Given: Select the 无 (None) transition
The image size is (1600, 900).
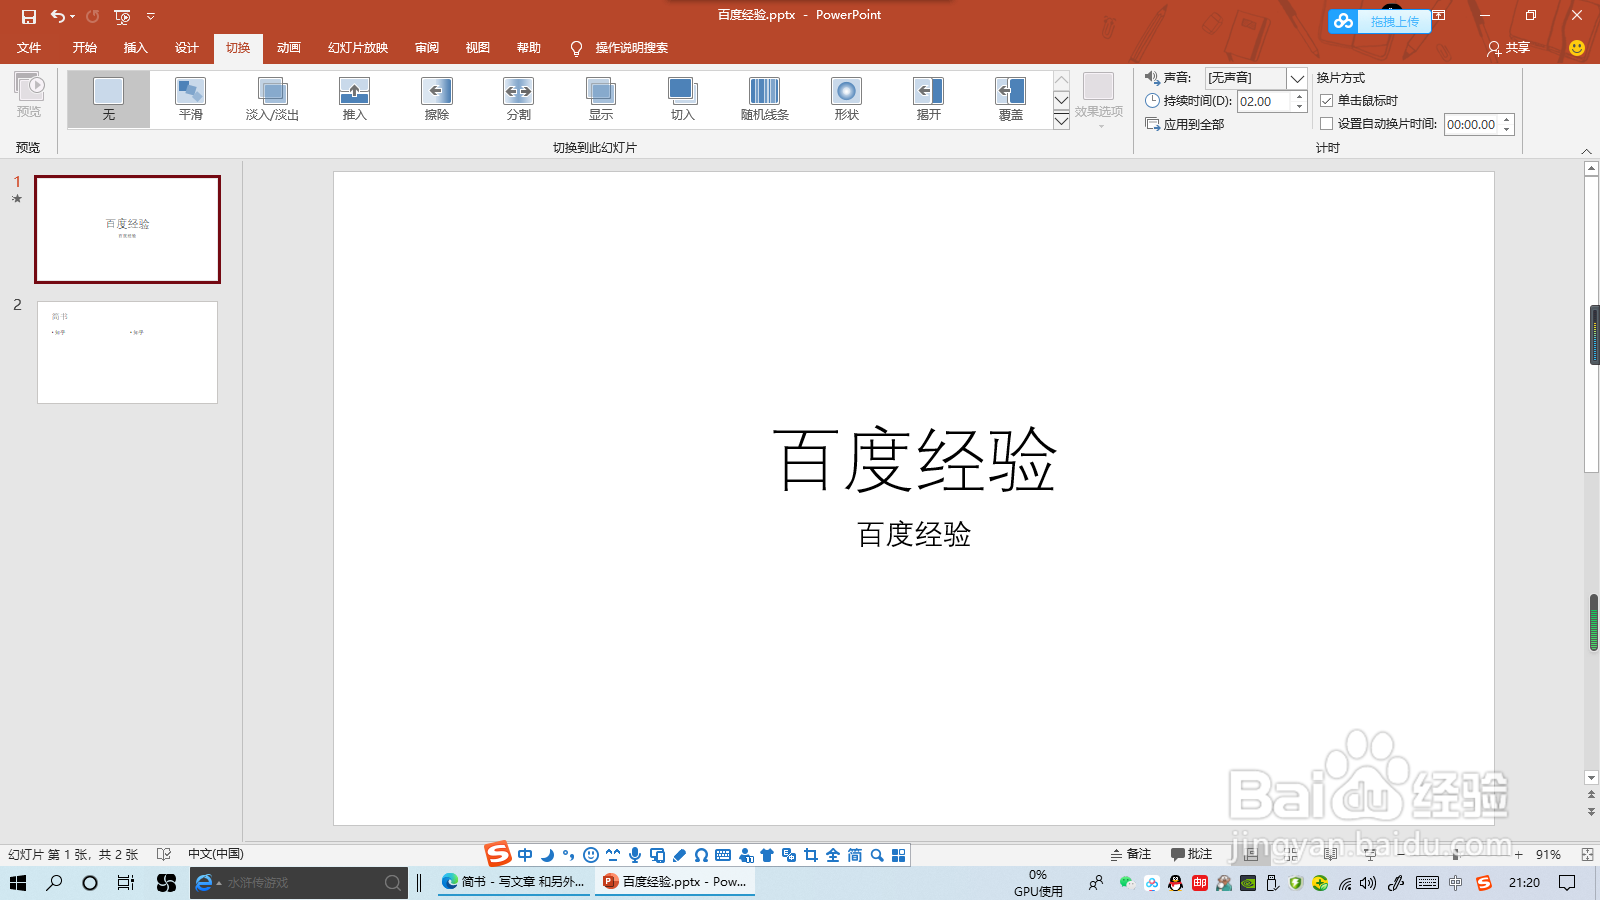Looking at the screenshot, I should [108, 99].
